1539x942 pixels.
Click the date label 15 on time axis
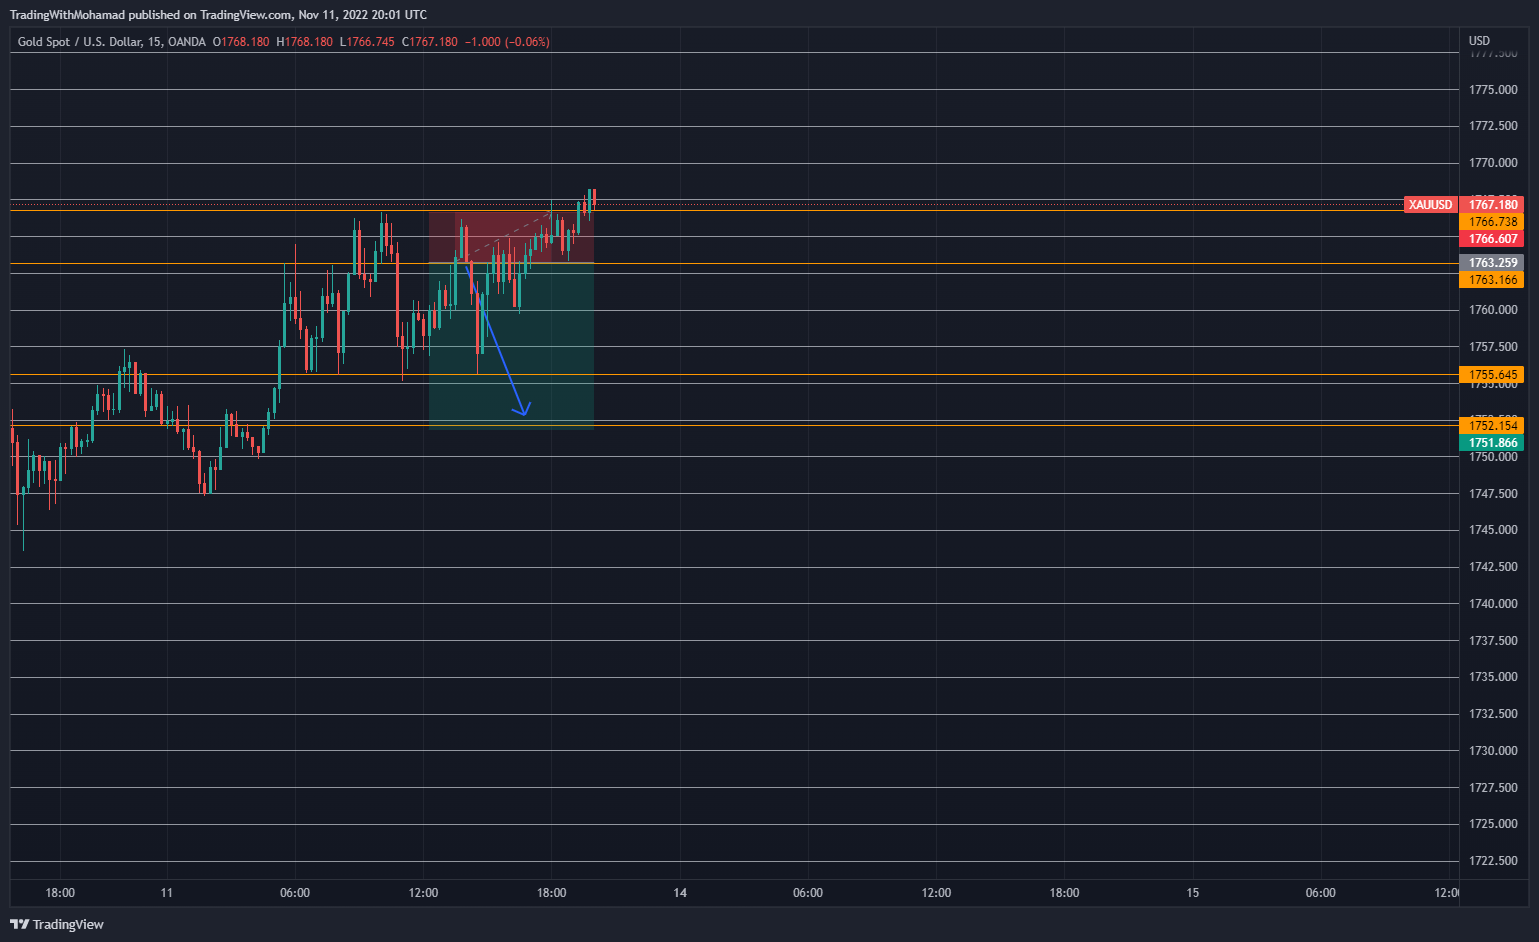point(1192,893)
